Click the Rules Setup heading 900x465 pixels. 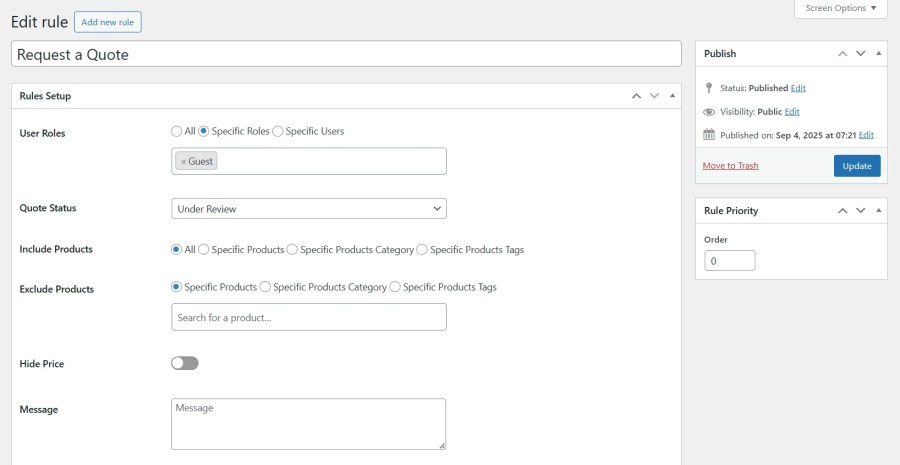45,96
